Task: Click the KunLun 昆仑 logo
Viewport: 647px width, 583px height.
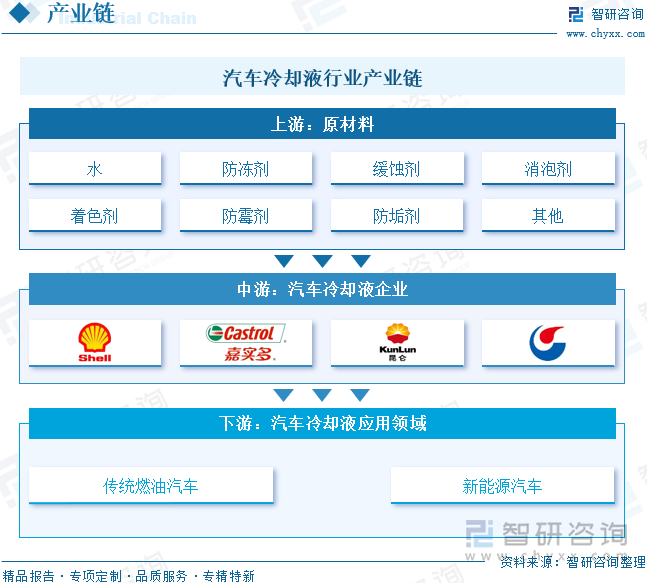Action: tap(397, 342)
